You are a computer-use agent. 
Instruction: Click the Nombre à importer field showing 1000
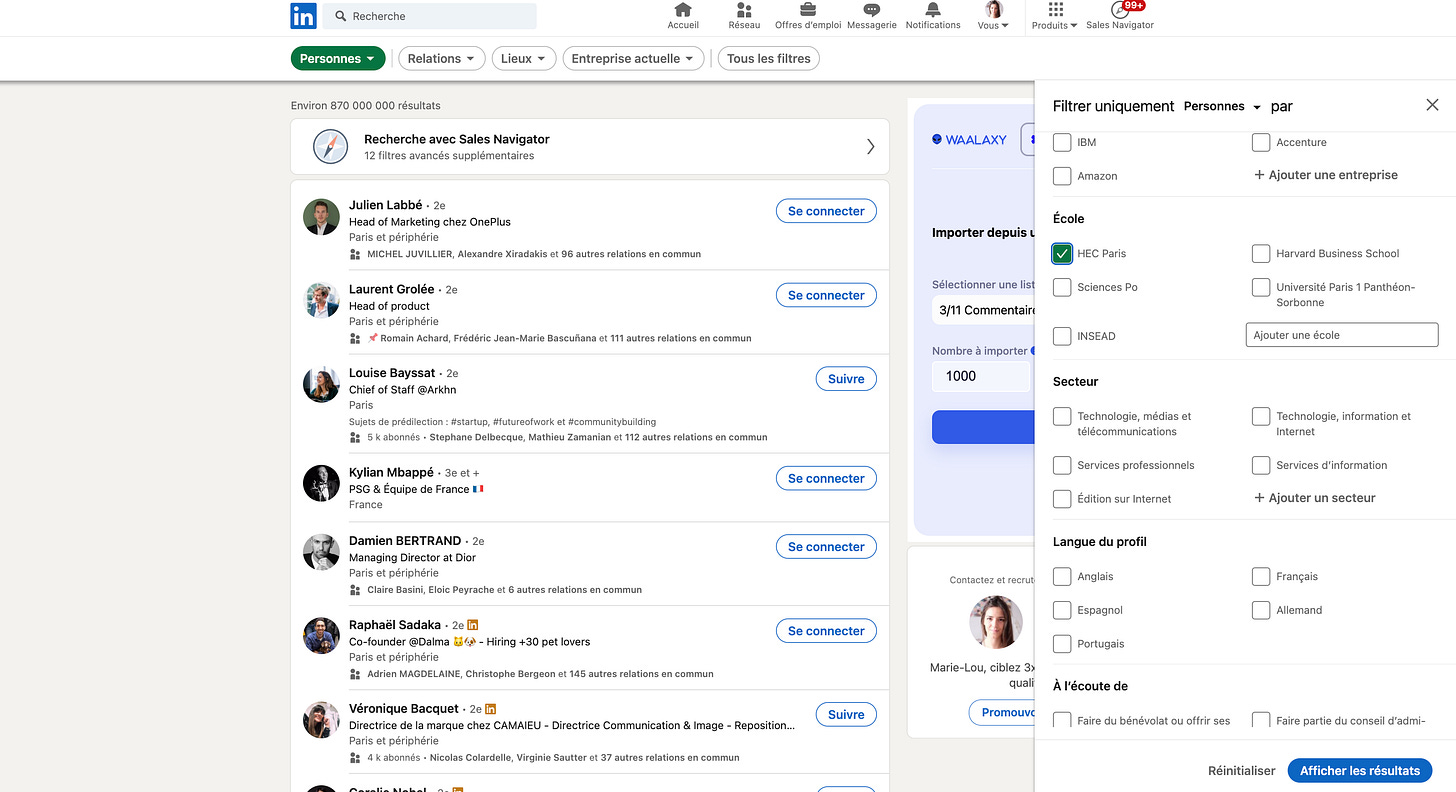tap(980, 376)
